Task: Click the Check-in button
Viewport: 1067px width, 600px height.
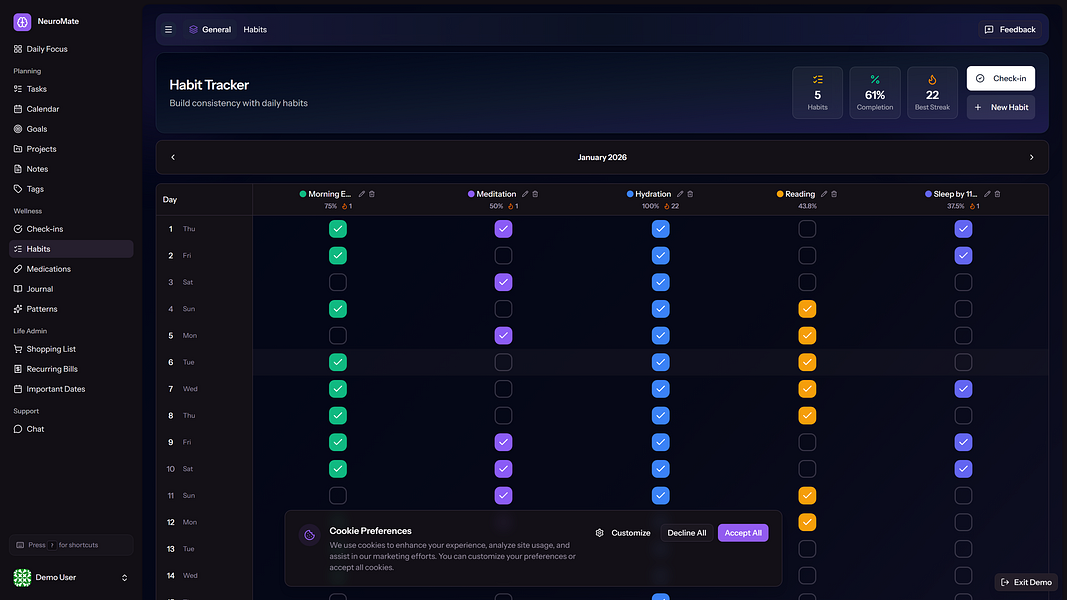Action: (x=1001, y=78)
